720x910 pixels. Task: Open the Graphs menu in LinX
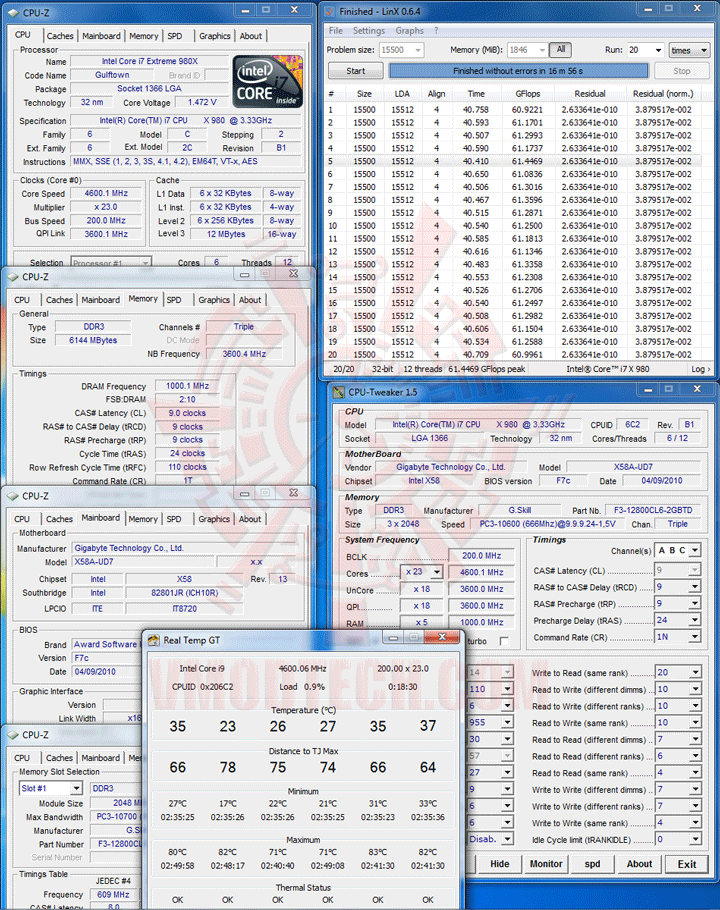(x=409, y=31)
